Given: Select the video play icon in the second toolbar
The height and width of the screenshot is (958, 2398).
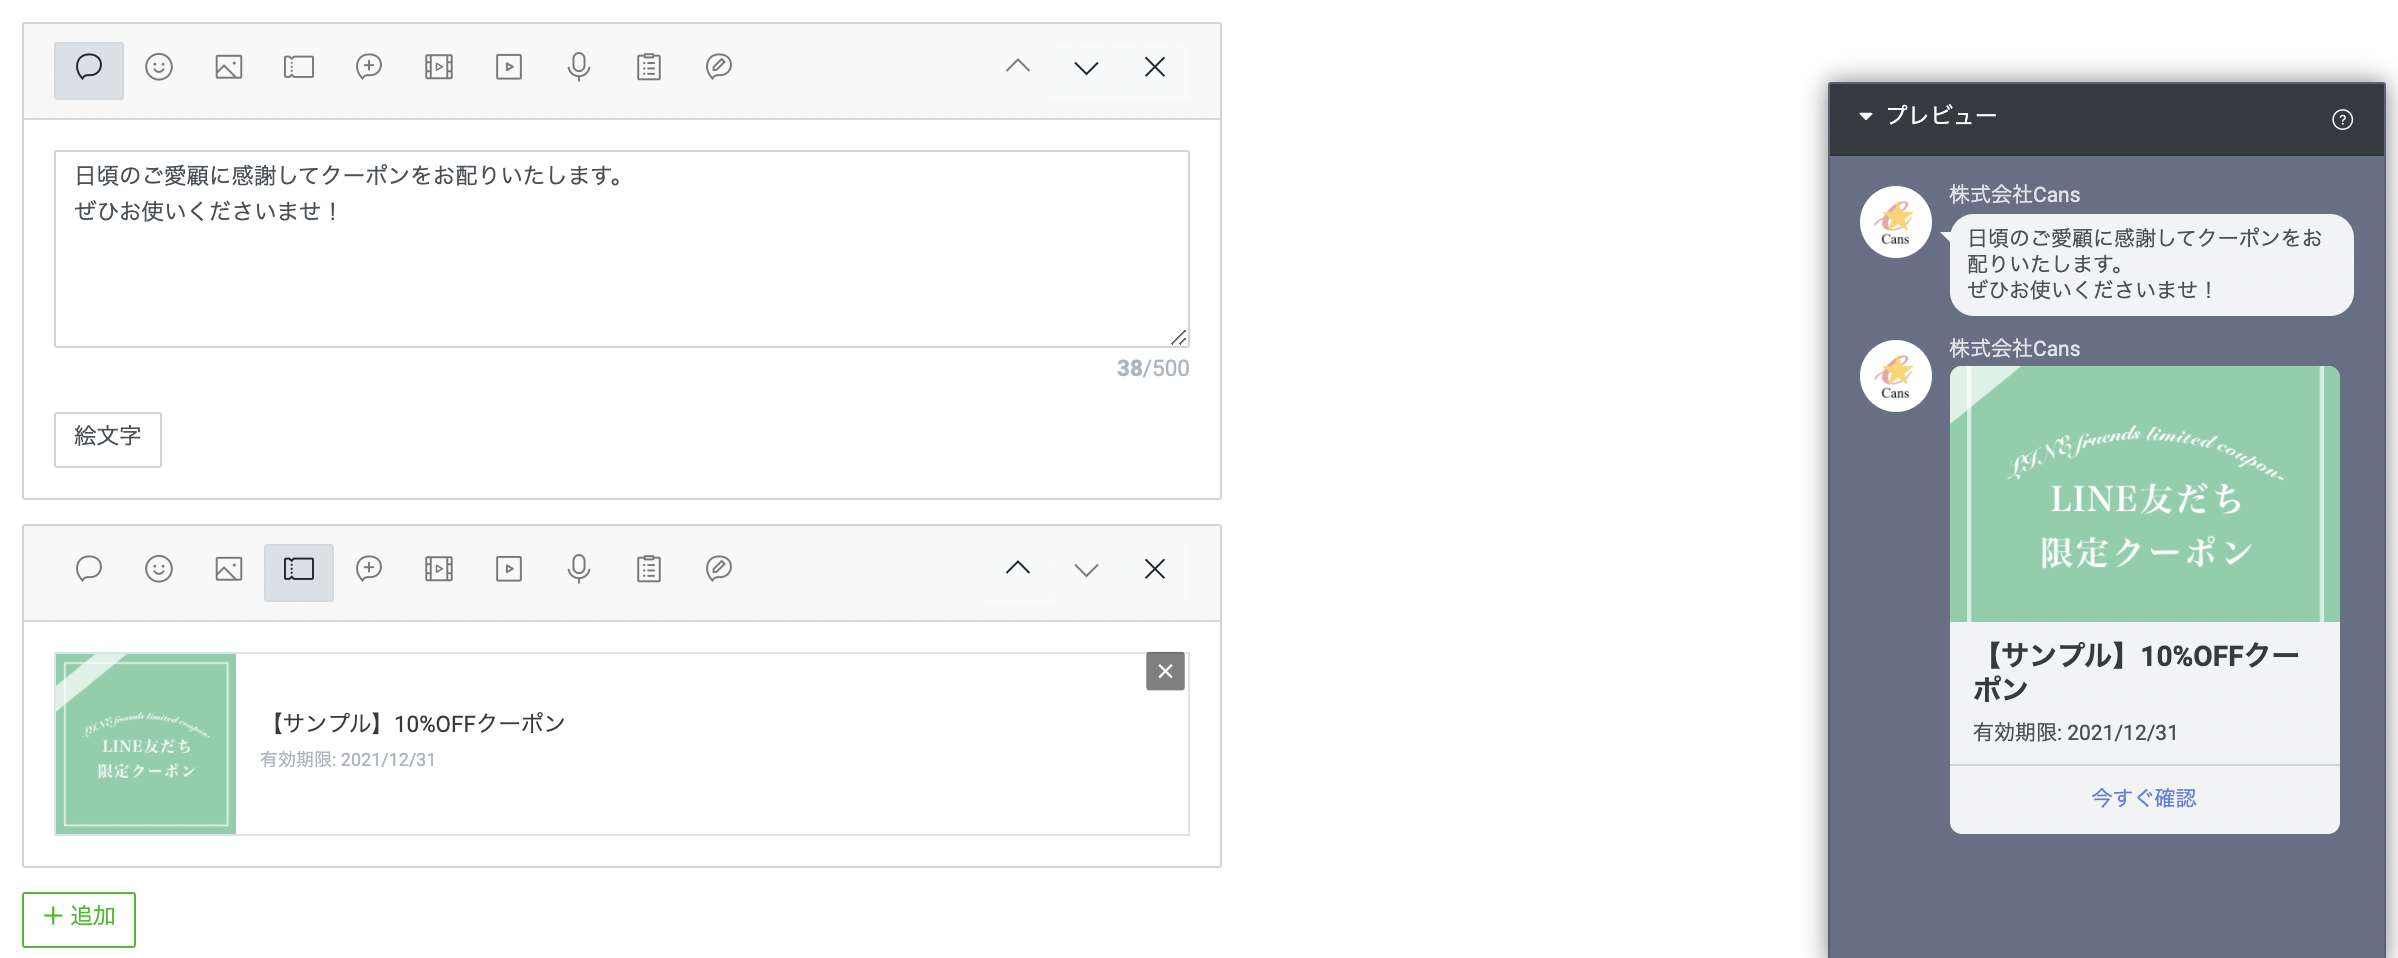Looking at the screenshot, I should [509, 569].
